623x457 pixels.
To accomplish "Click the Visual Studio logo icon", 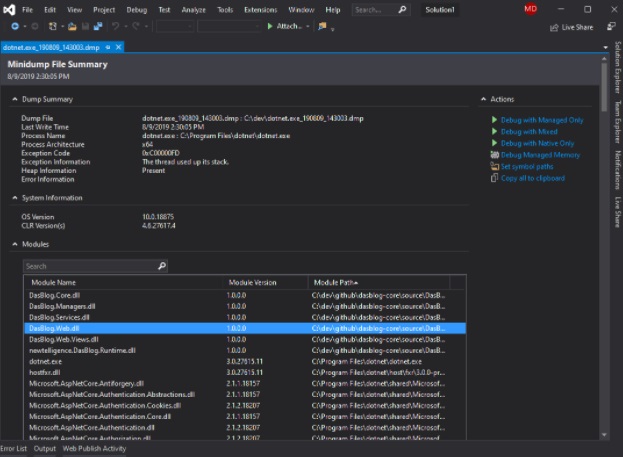I will pos(9,10).
